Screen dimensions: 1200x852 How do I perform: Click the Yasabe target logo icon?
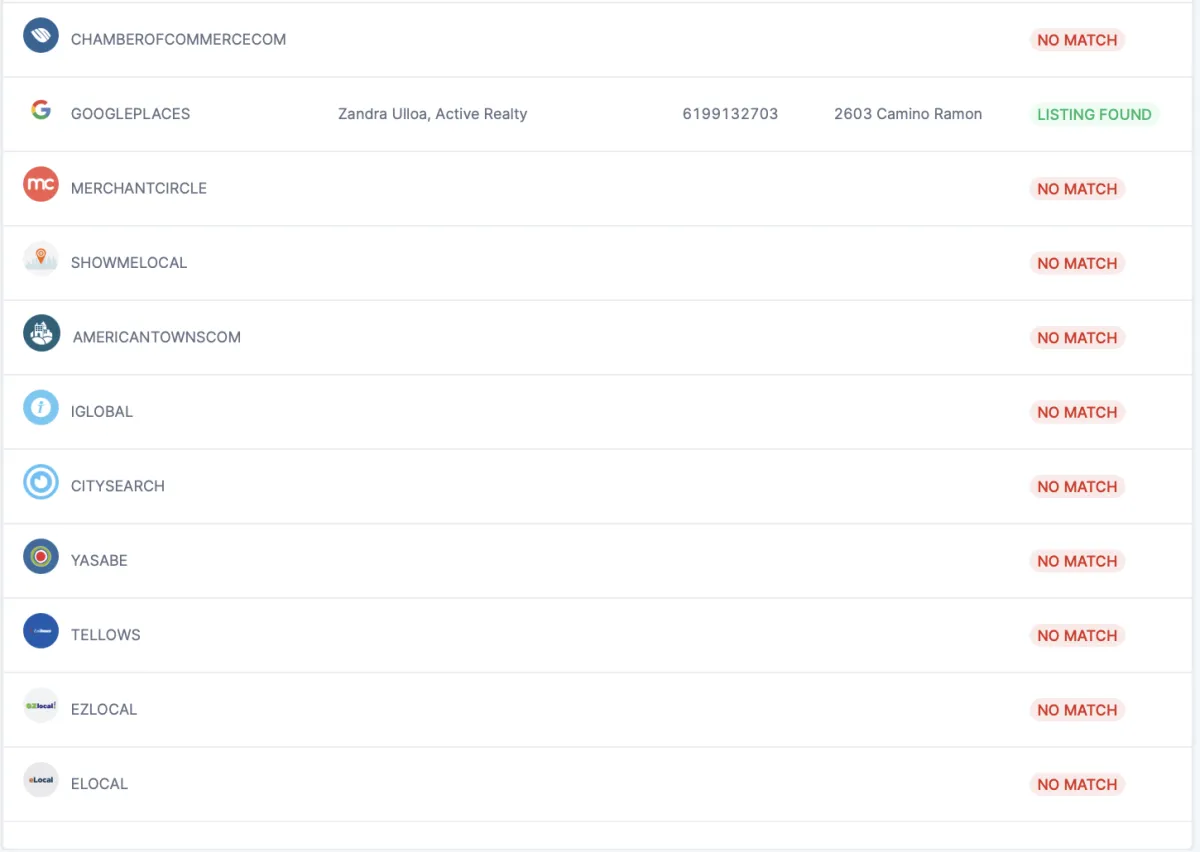tap(41, 556)
